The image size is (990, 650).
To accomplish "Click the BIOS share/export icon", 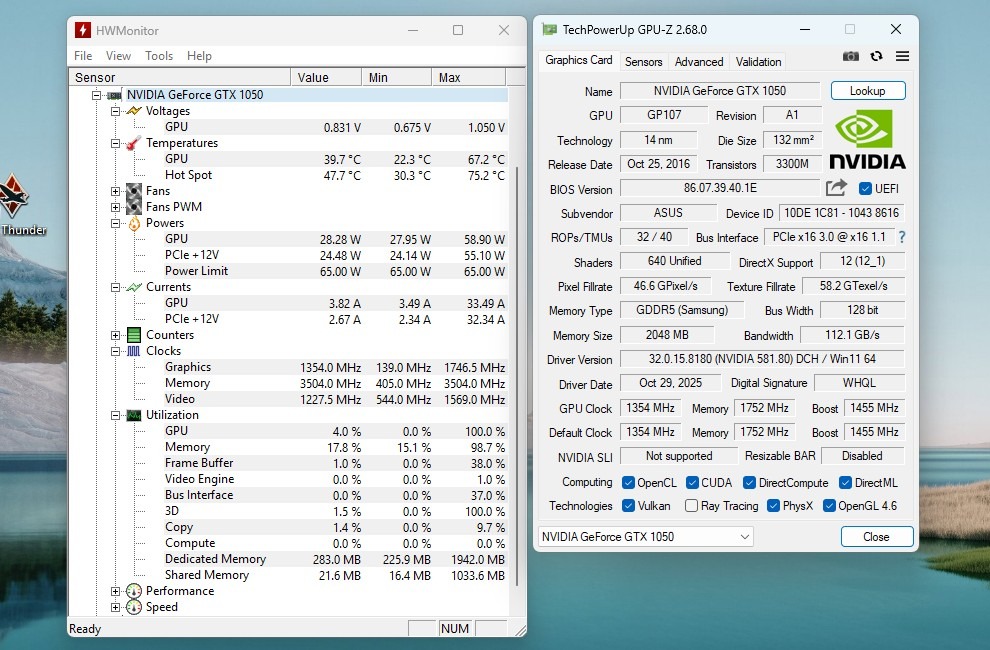I will 836,188.
